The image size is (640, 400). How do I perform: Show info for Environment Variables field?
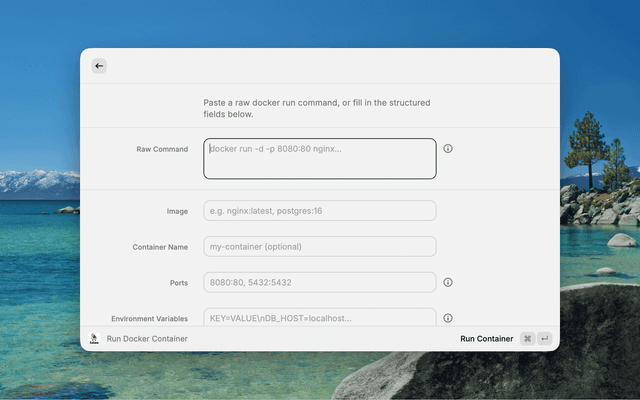pos(448,318)
